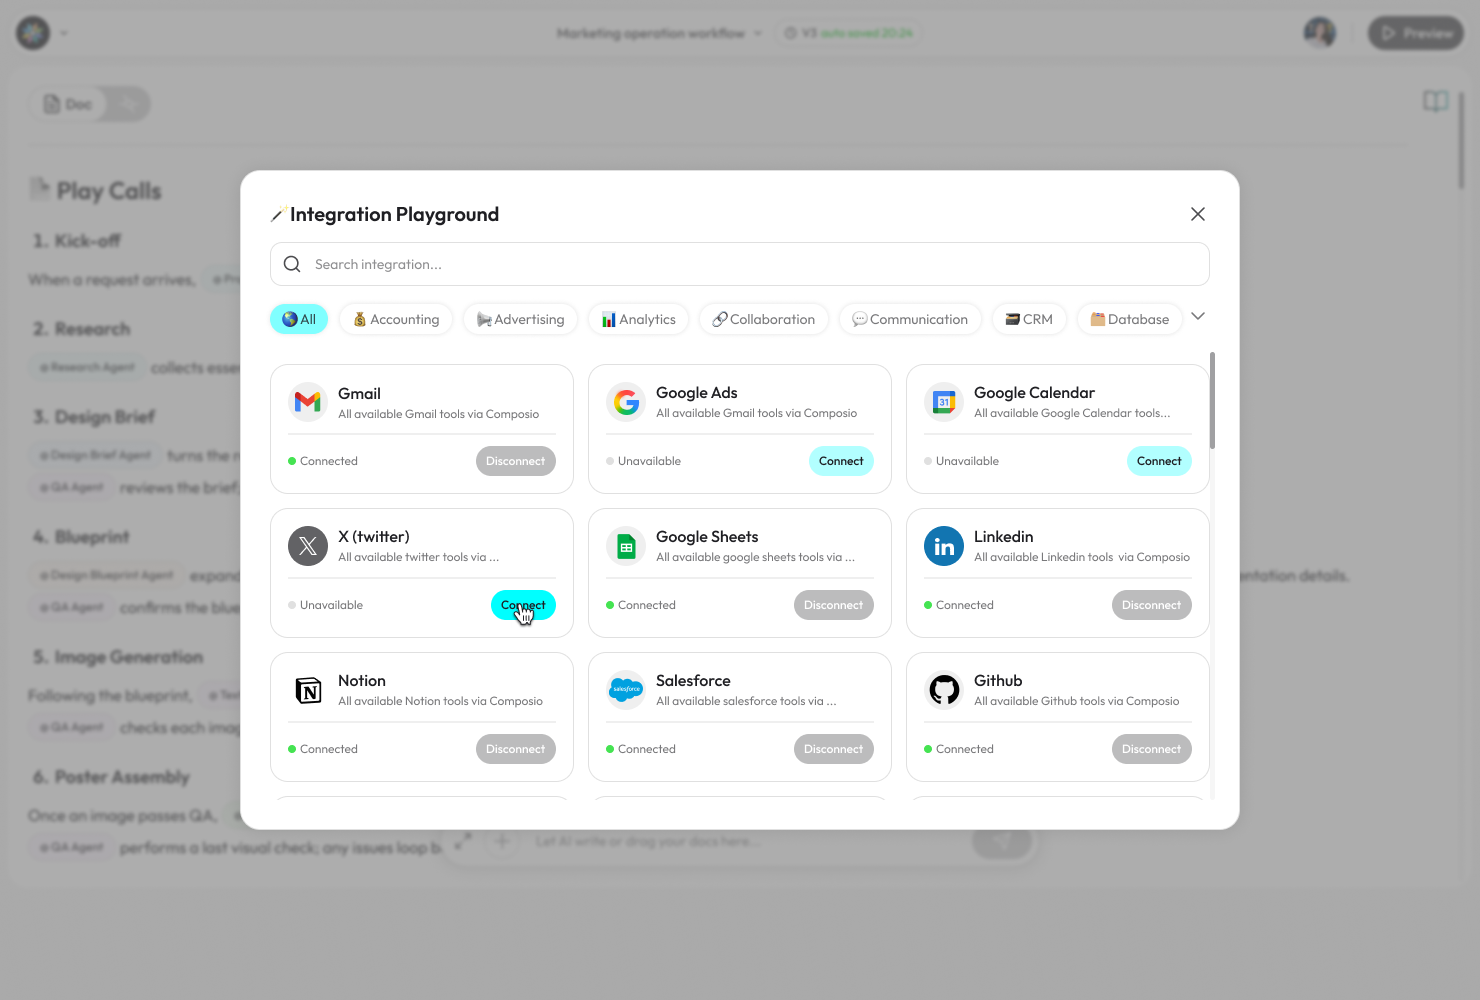Screen dimensions: 1480x1000
Task: Click the Github octocat logo icon
Action: 944,690
